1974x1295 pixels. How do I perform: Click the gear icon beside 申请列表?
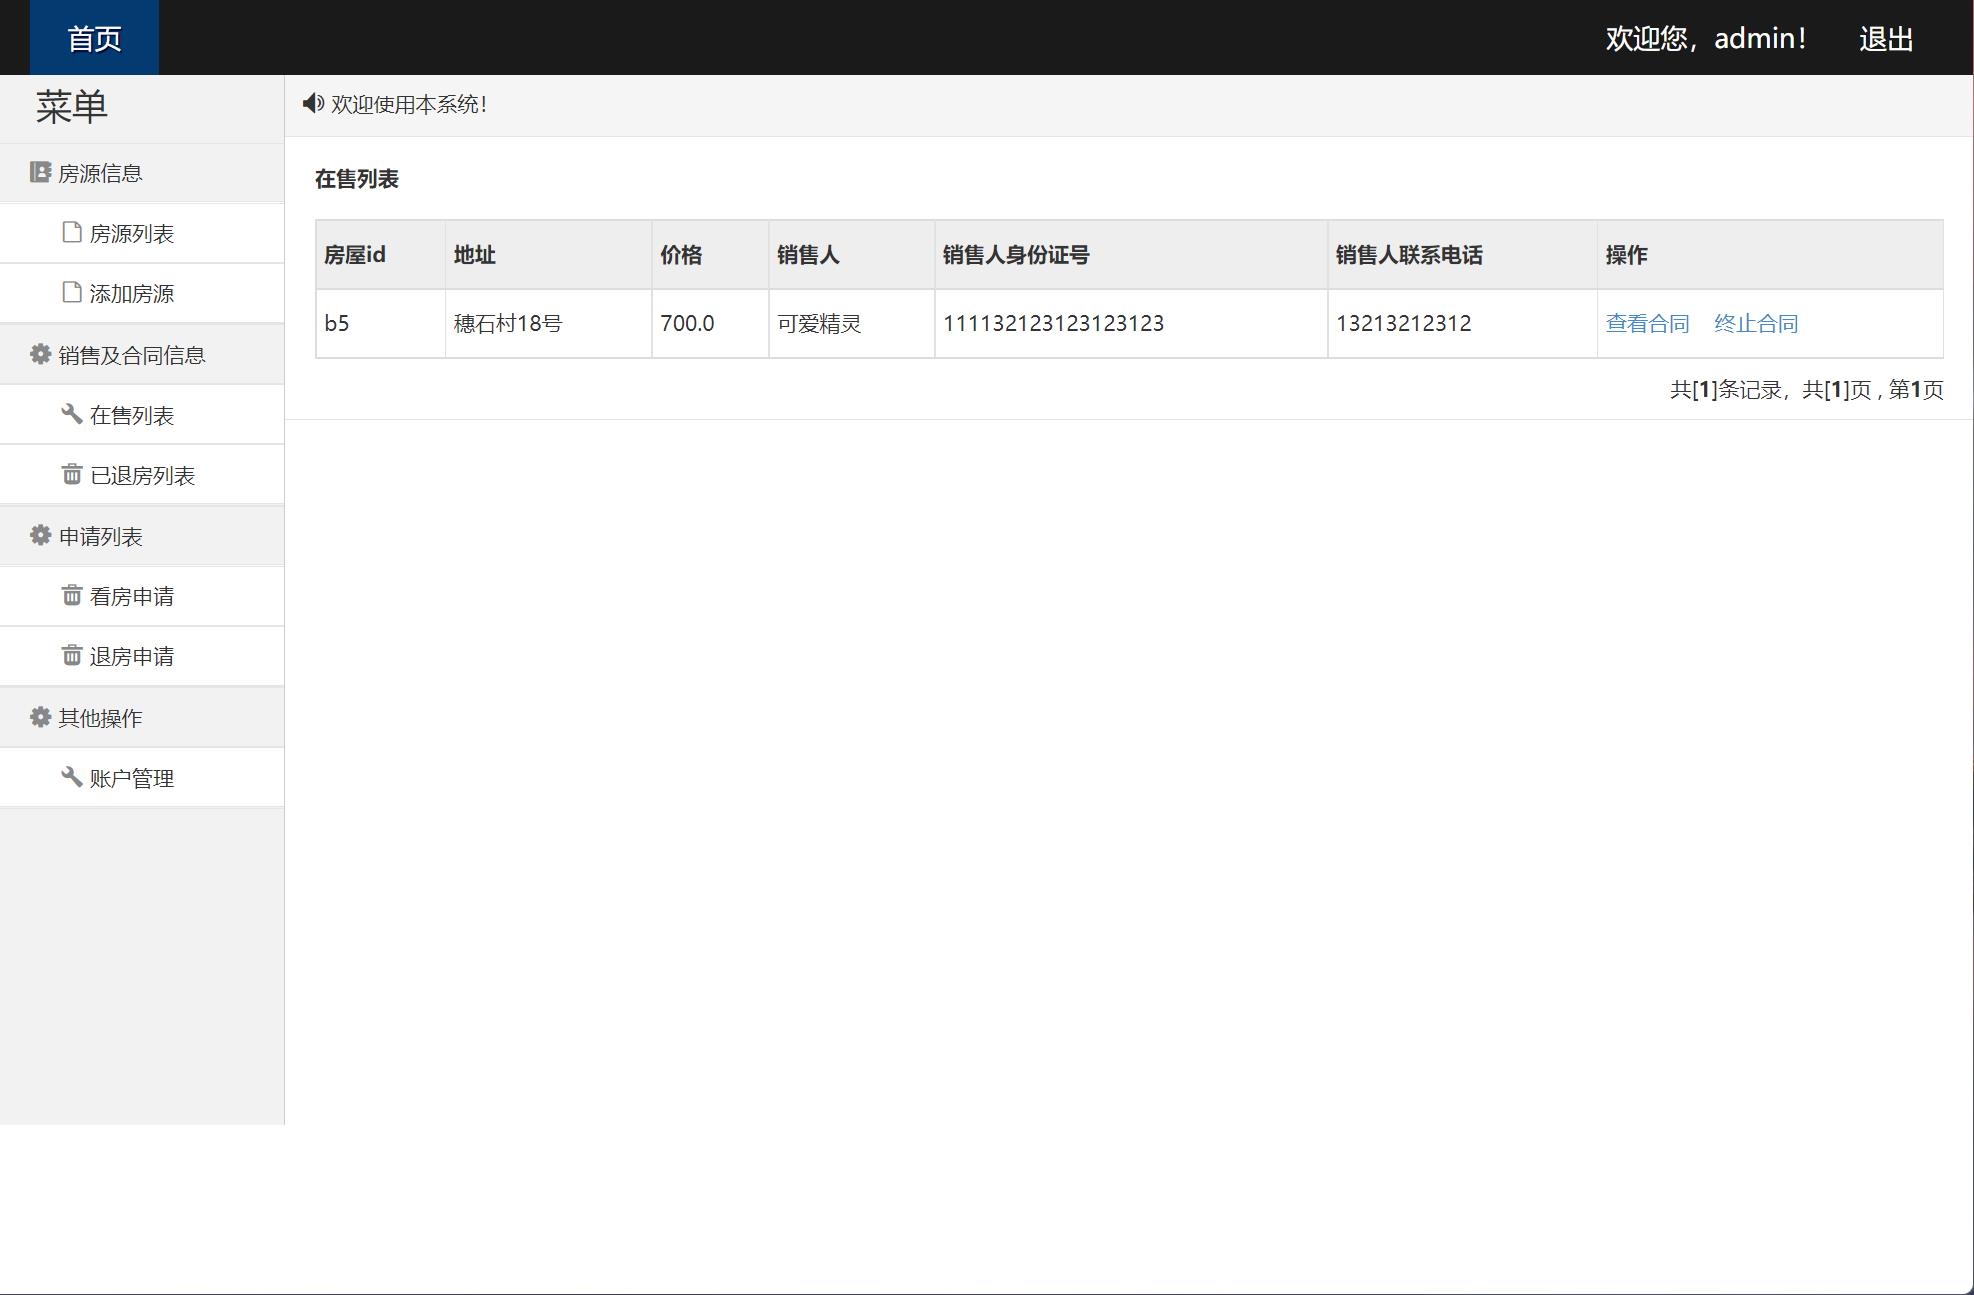(x=40, y=535)
